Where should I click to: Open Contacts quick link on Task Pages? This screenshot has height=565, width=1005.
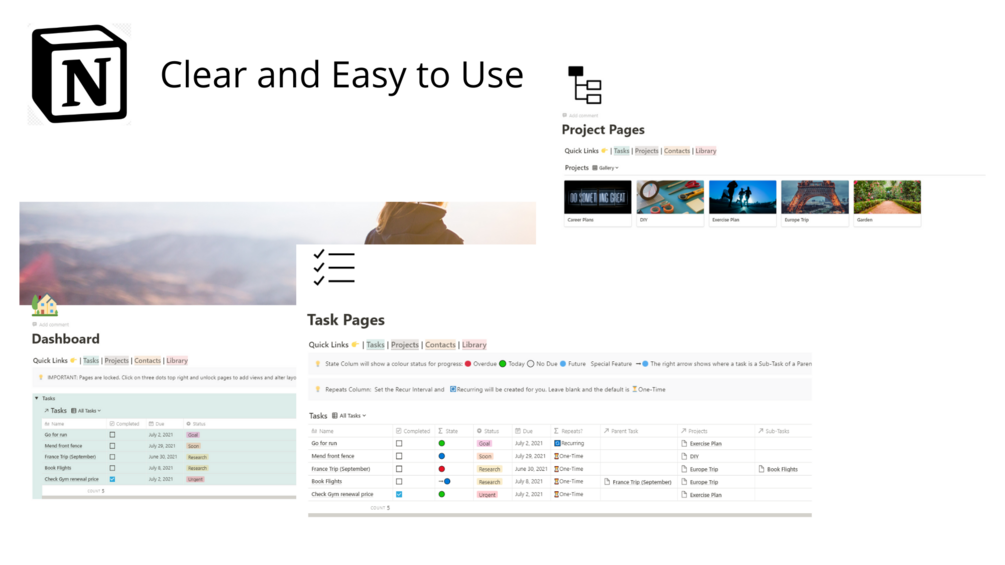click(440, 345)
